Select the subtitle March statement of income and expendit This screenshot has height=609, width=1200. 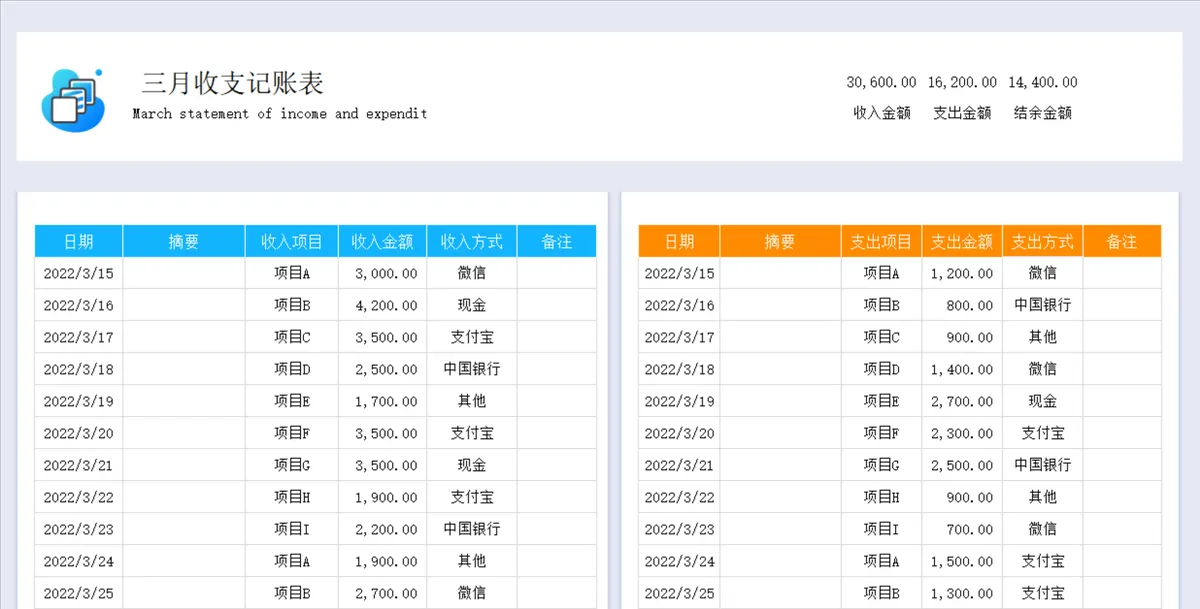click(280, 114)
